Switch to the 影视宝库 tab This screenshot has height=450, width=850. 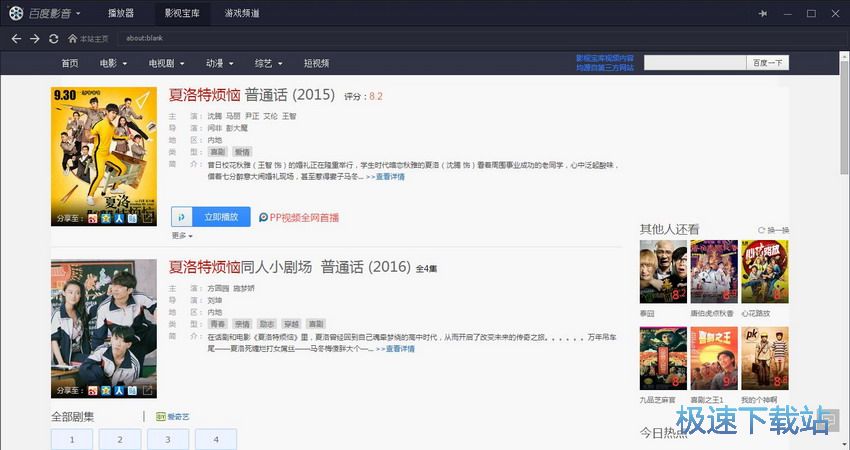point(182,13)
